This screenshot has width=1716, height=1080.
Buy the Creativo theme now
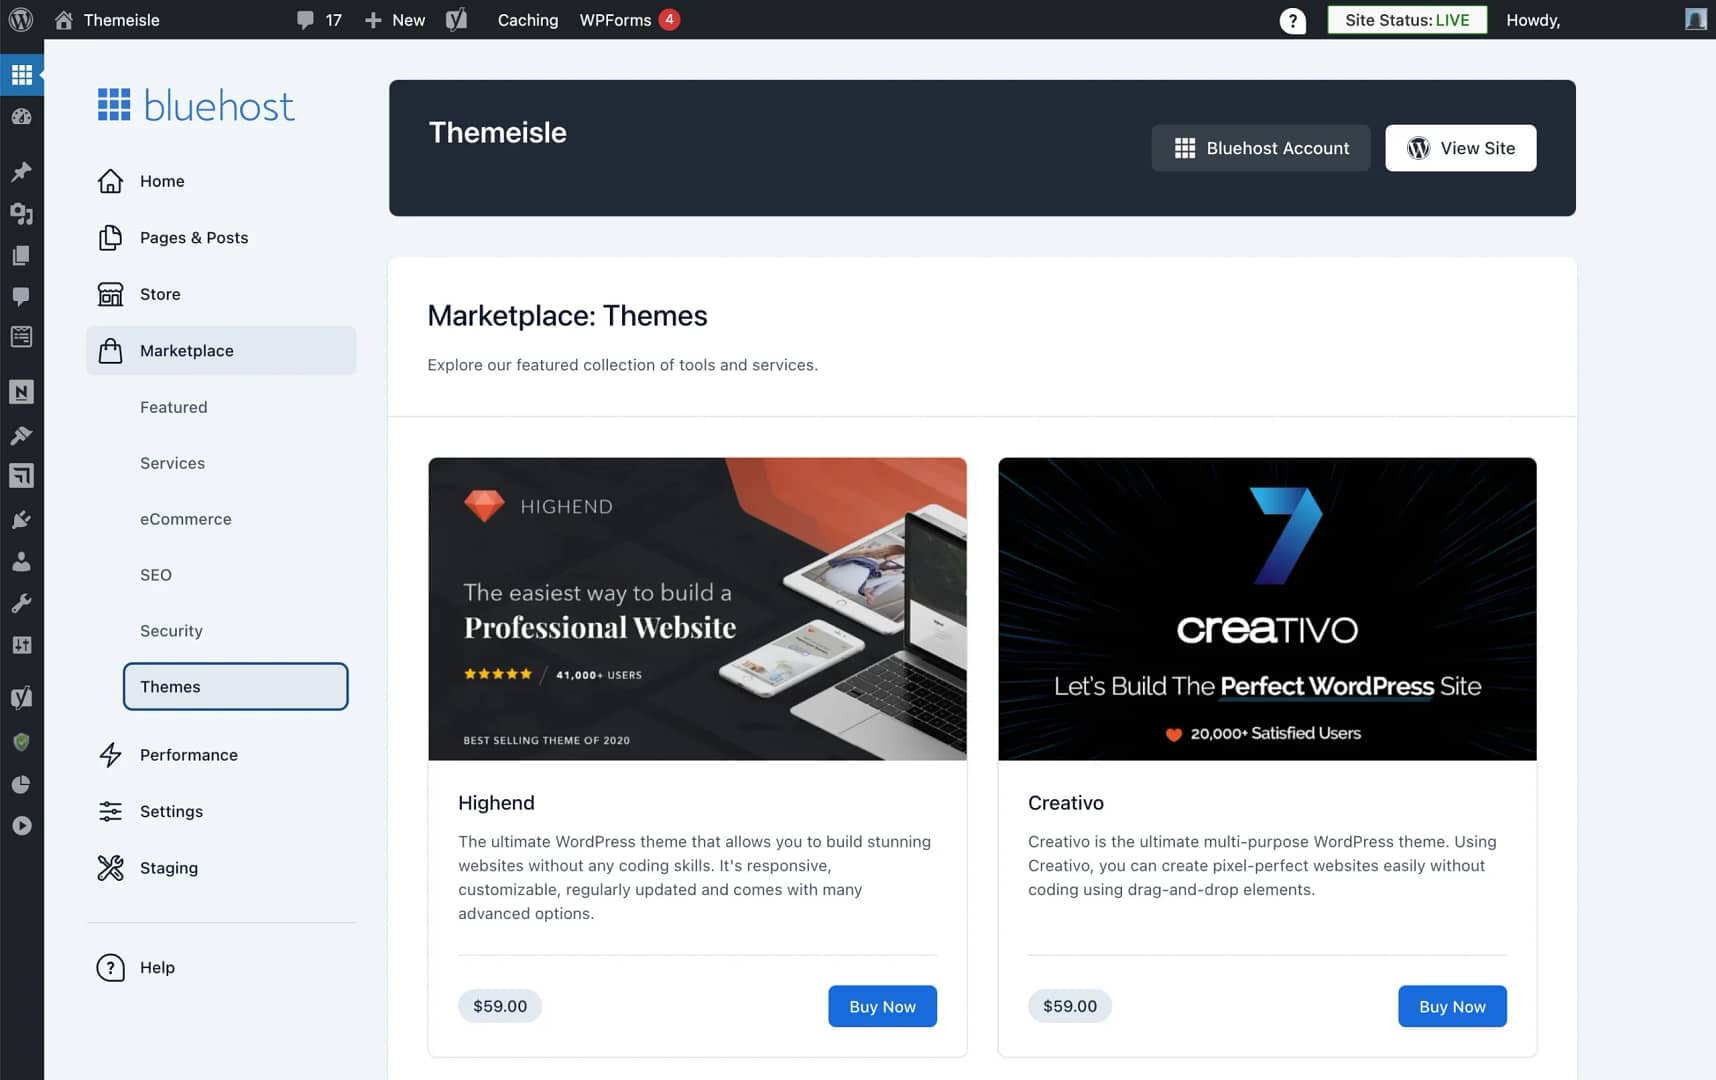[1452, 1006]
